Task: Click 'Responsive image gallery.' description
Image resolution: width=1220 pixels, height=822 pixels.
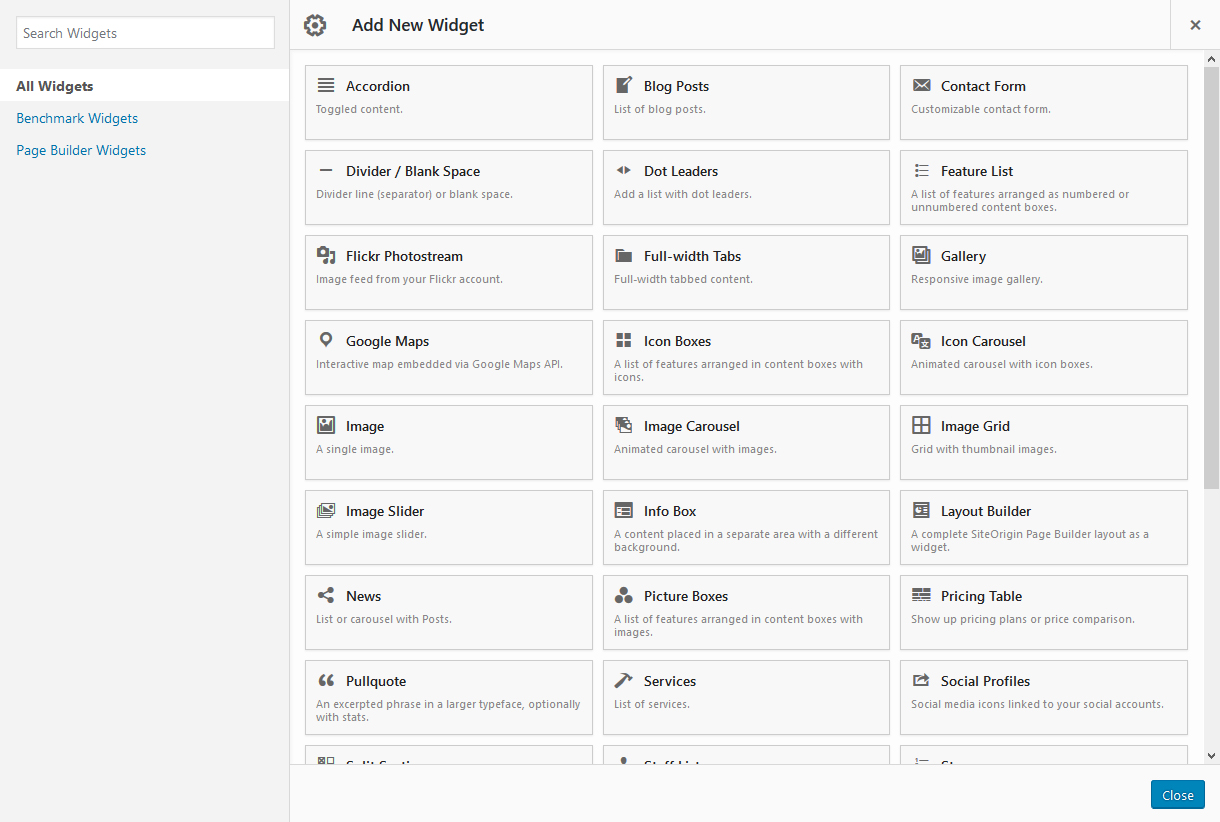Action: click(x=977, y=279)
